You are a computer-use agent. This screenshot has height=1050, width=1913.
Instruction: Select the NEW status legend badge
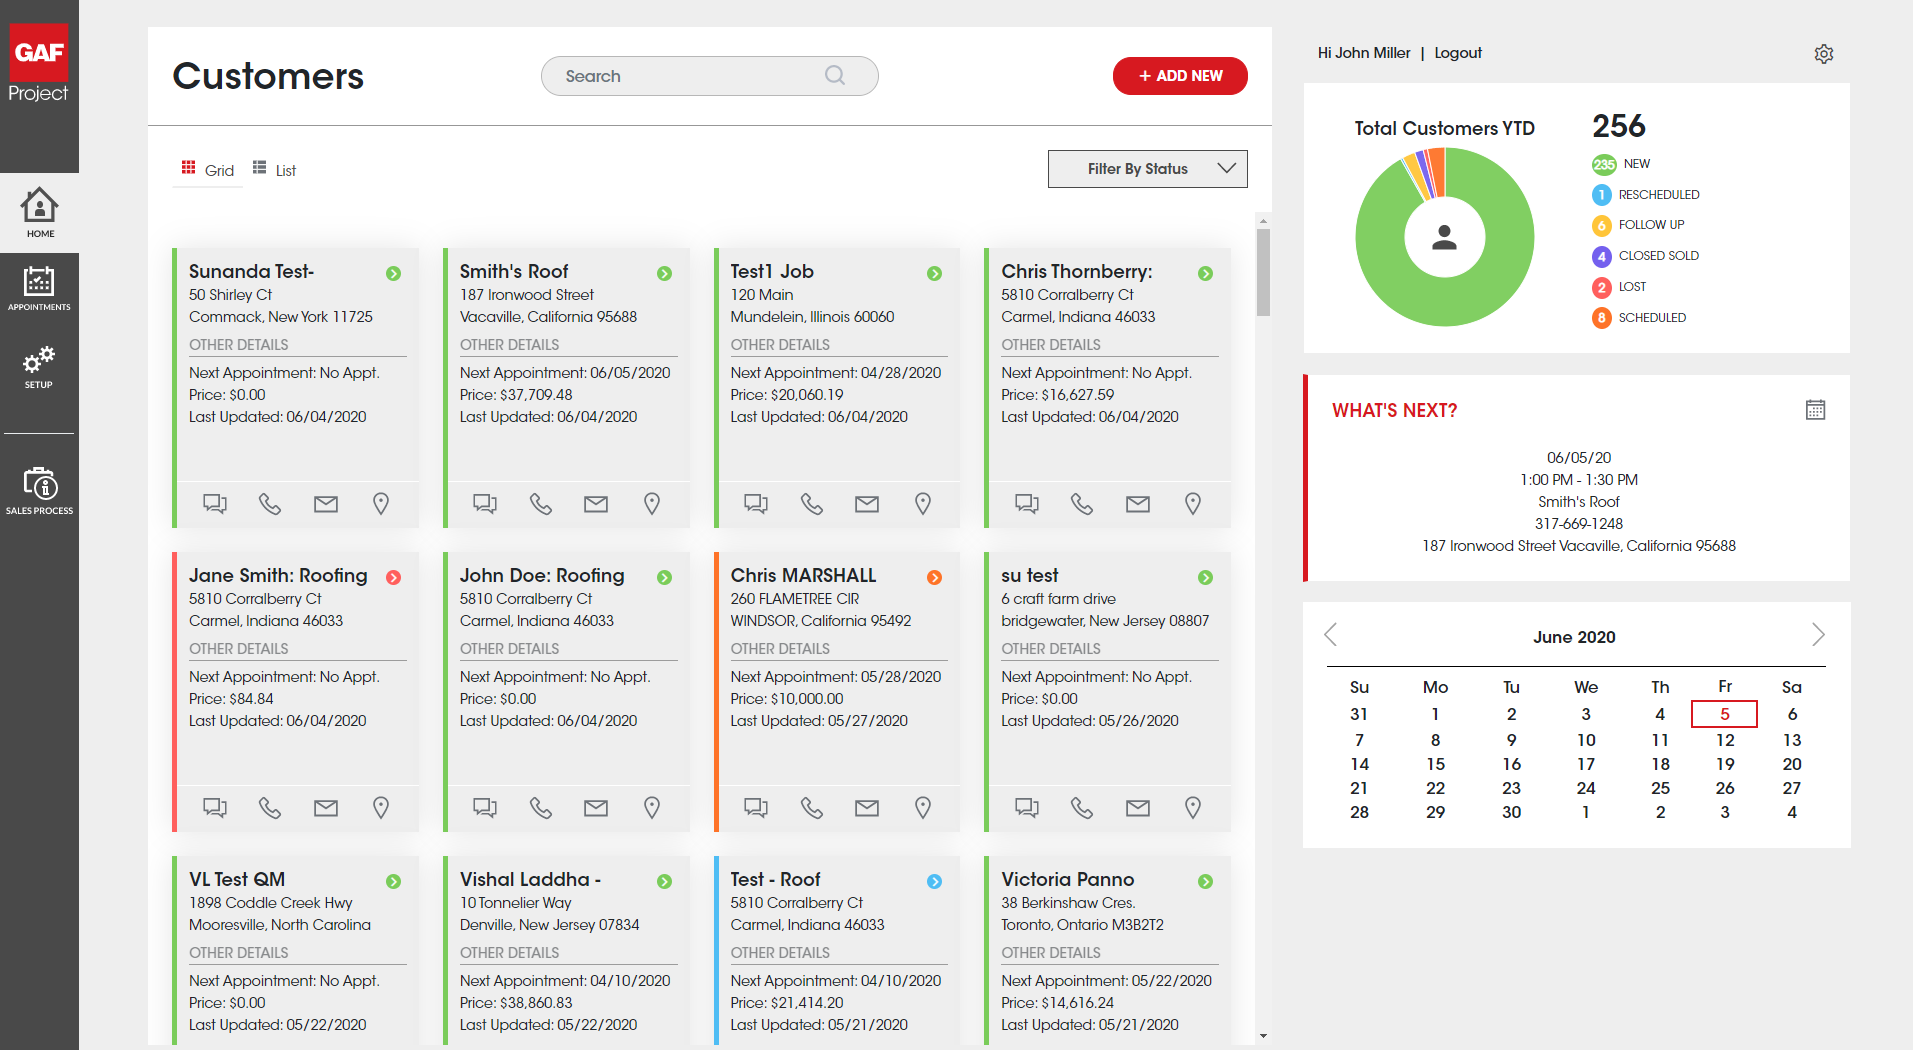point(1604,164)
